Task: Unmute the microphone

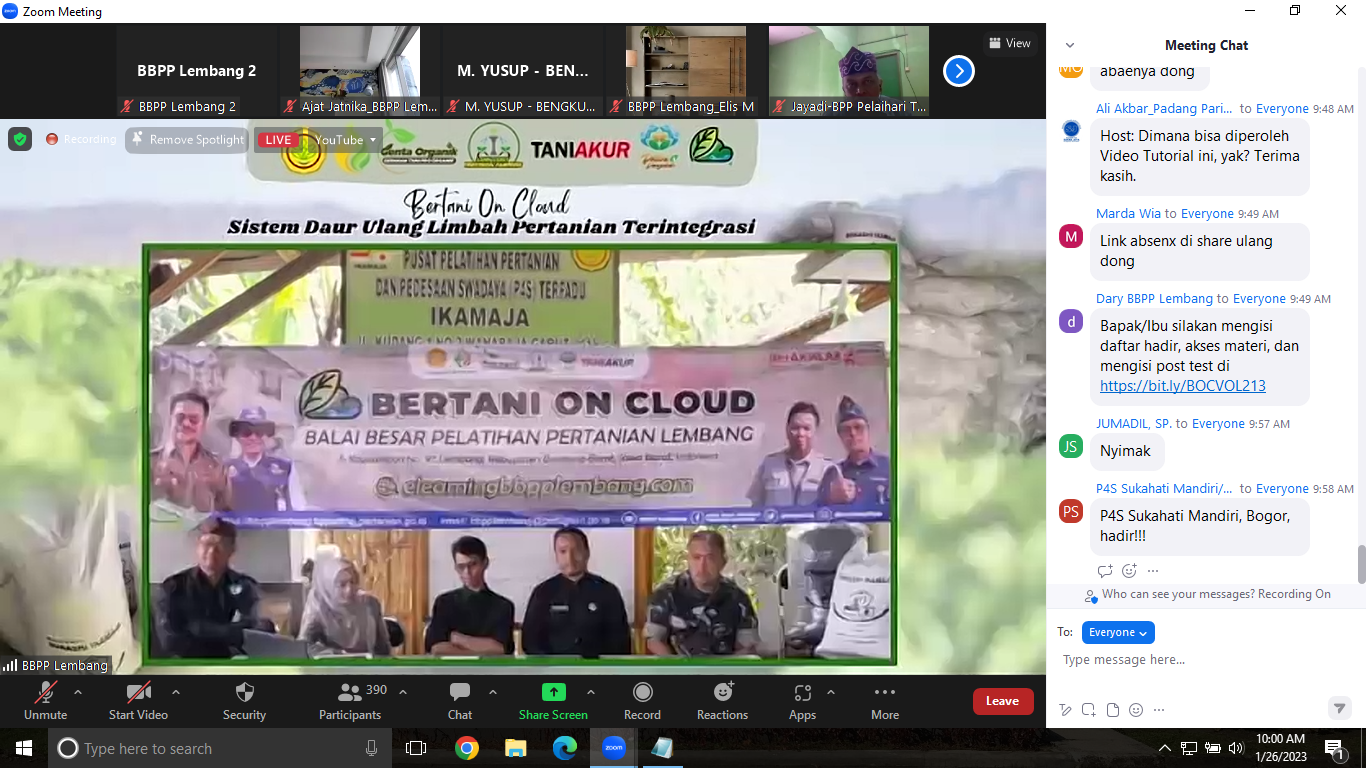Action: pyautogui.click(x=45, y=700)
